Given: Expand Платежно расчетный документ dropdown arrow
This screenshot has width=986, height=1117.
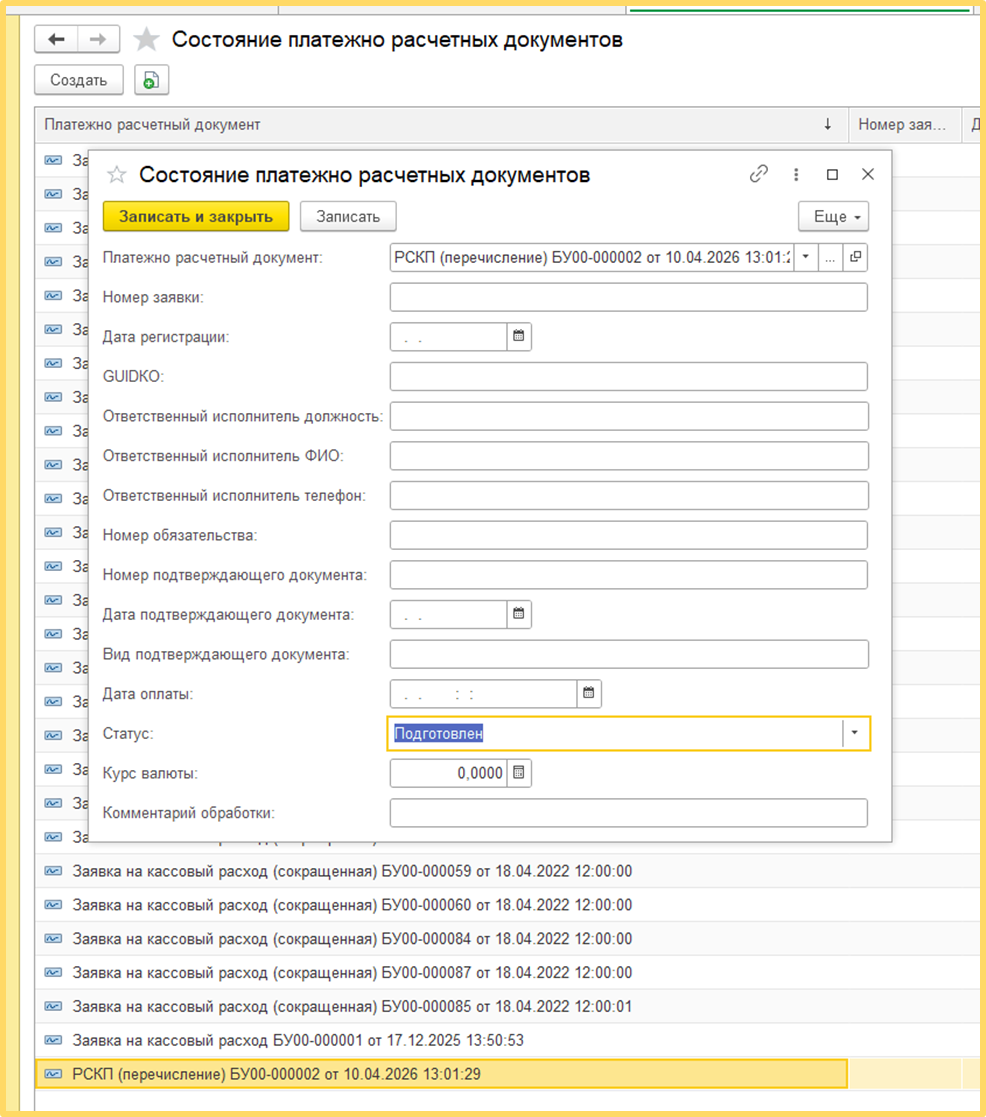Looking at the screenshot, I should click(x=806, y=257).
